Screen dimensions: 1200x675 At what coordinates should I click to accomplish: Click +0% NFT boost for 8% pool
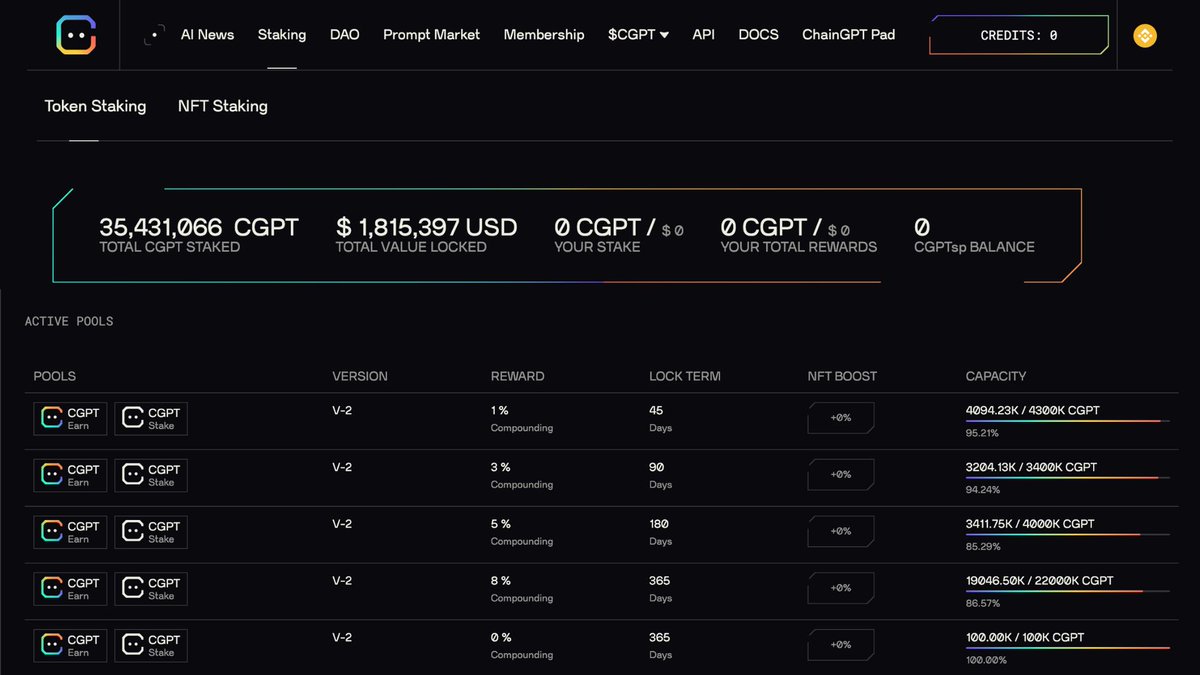[x=841, y=588]
